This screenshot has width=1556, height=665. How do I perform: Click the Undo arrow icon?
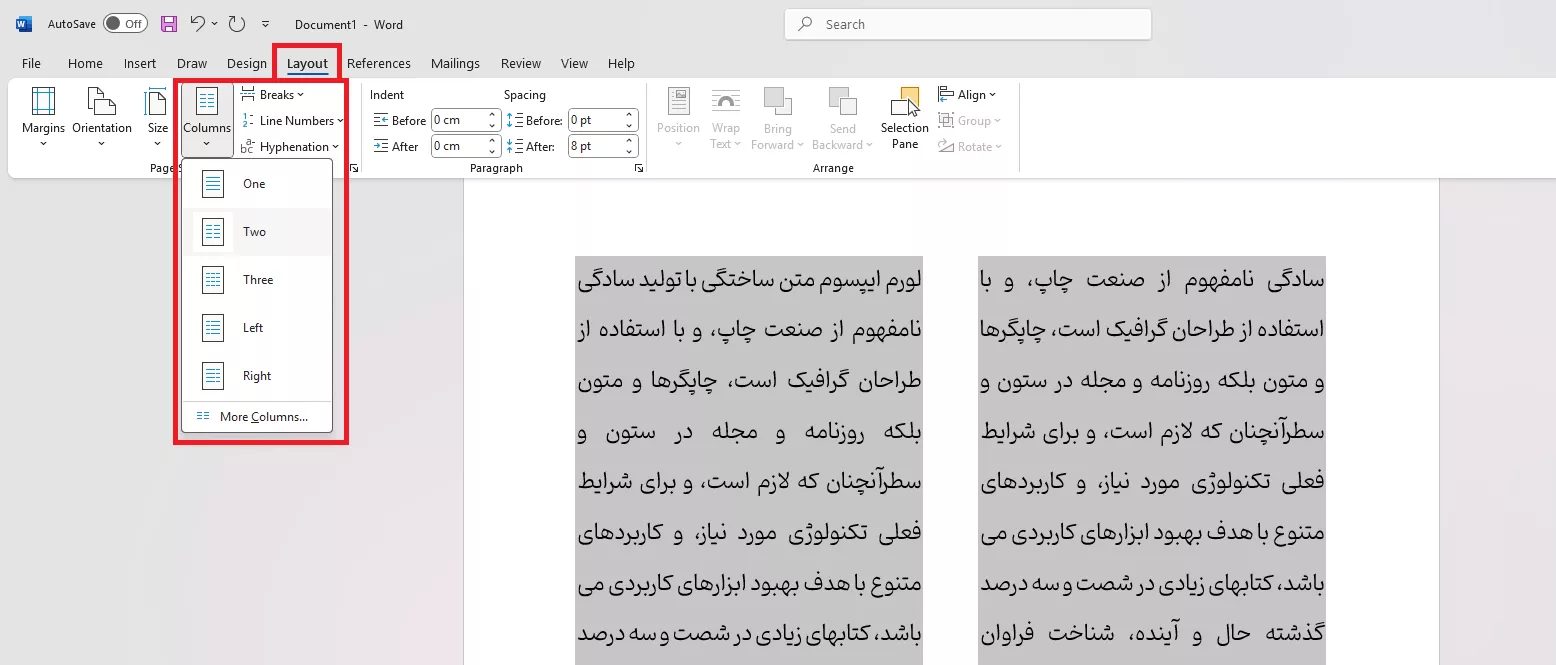198,24
